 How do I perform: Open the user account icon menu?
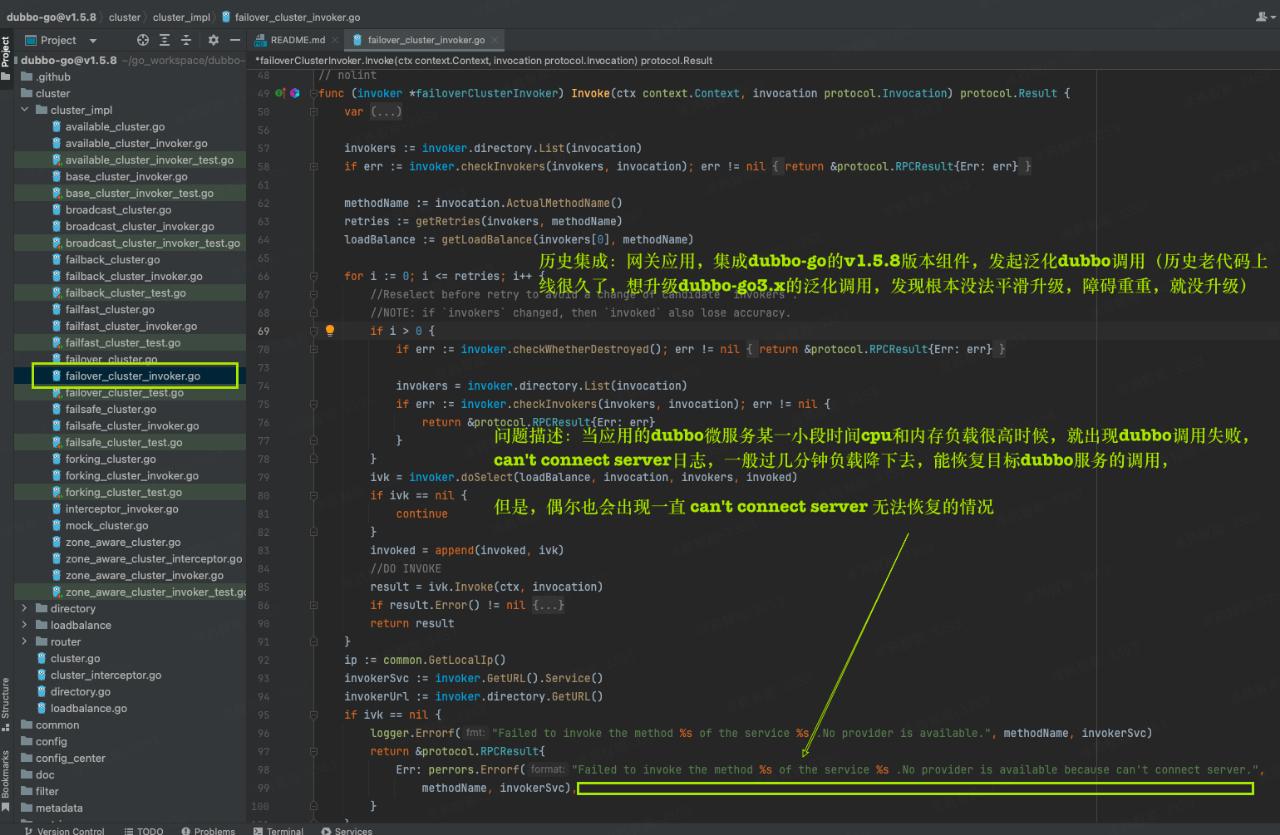click(x=1265, y=17)
